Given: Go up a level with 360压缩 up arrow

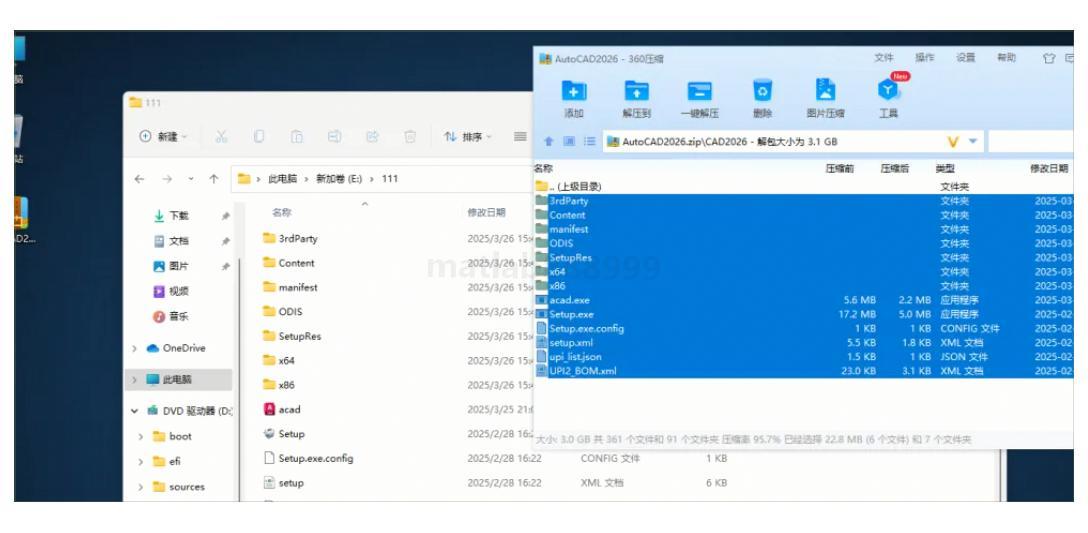Looking at the screenshot, I should 548,142.
